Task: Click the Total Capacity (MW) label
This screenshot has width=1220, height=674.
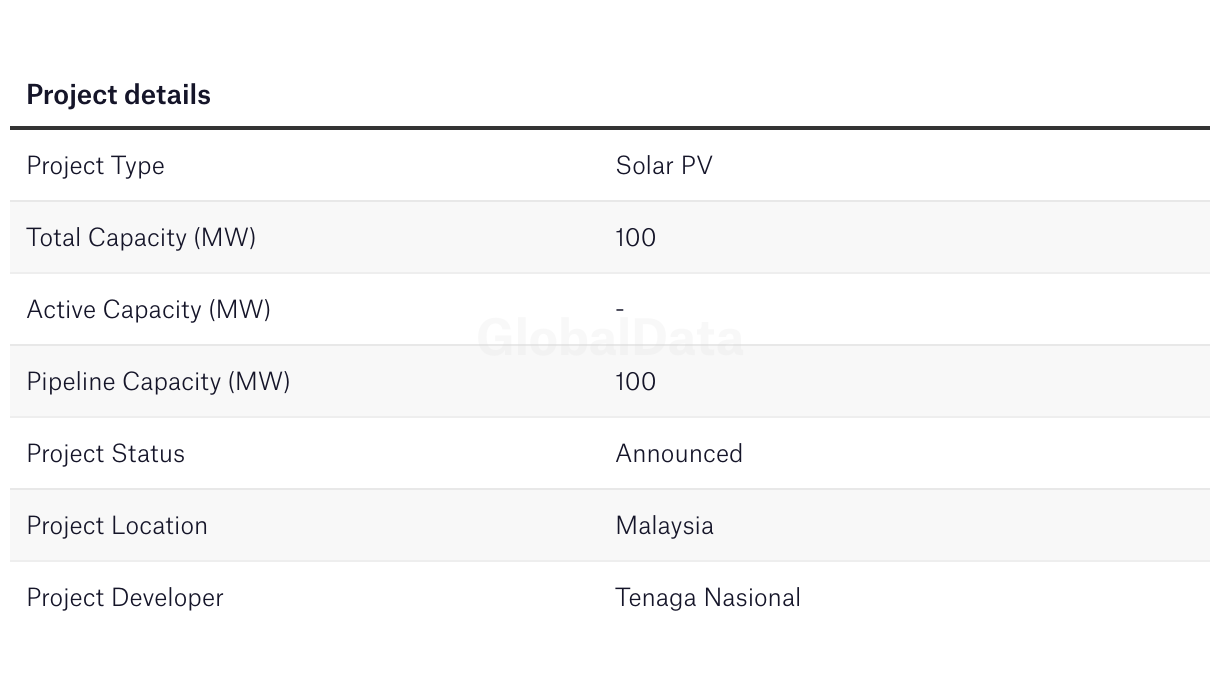Action: 141,238
